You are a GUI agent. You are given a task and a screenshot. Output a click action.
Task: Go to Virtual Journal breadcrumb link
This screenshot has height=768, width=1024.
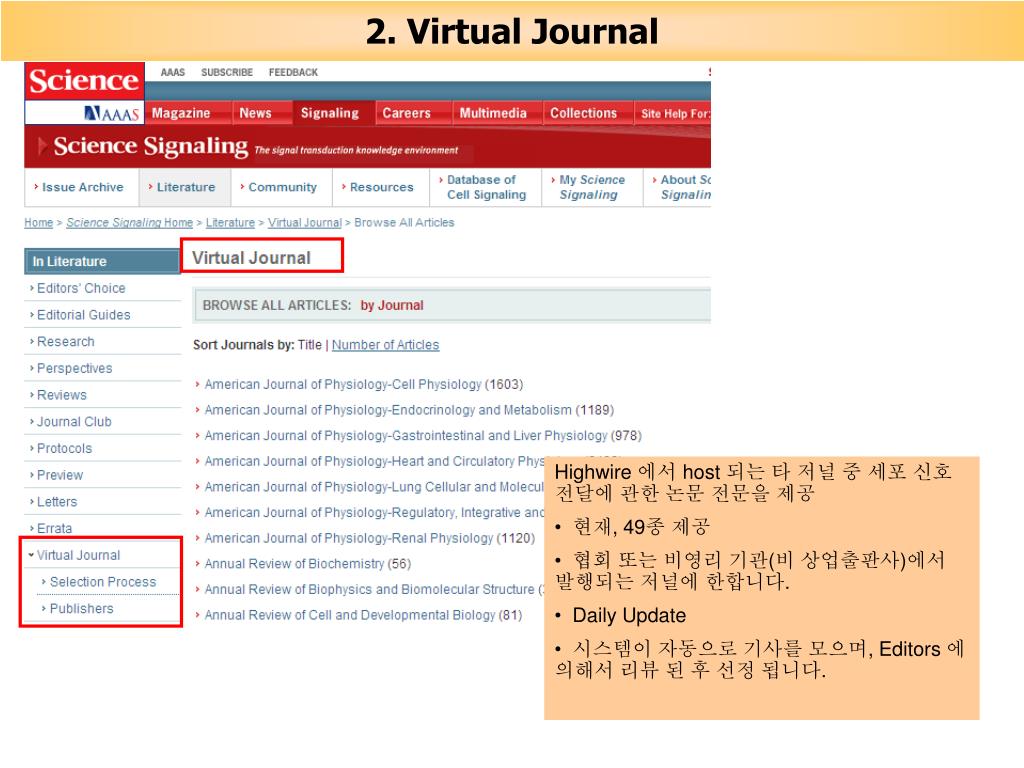305,223
